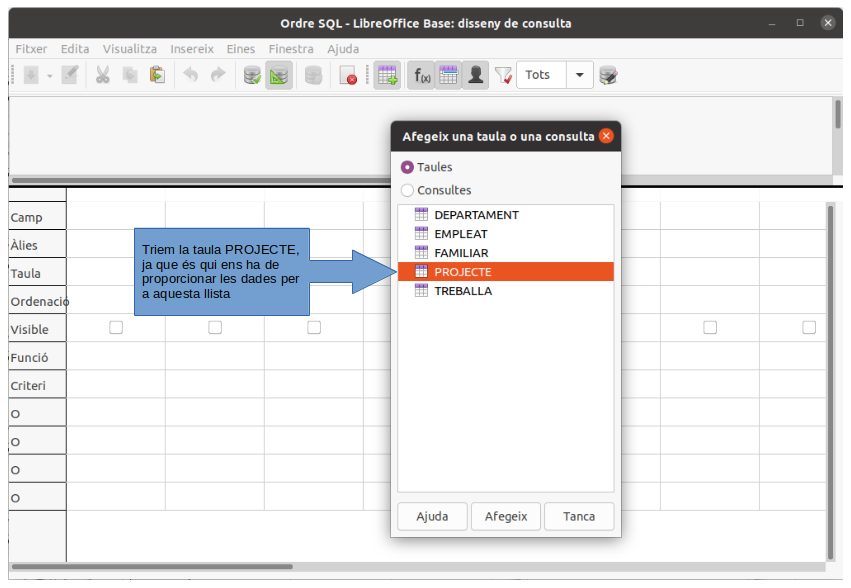Select the Consultes radio button

tap(407, 191)
